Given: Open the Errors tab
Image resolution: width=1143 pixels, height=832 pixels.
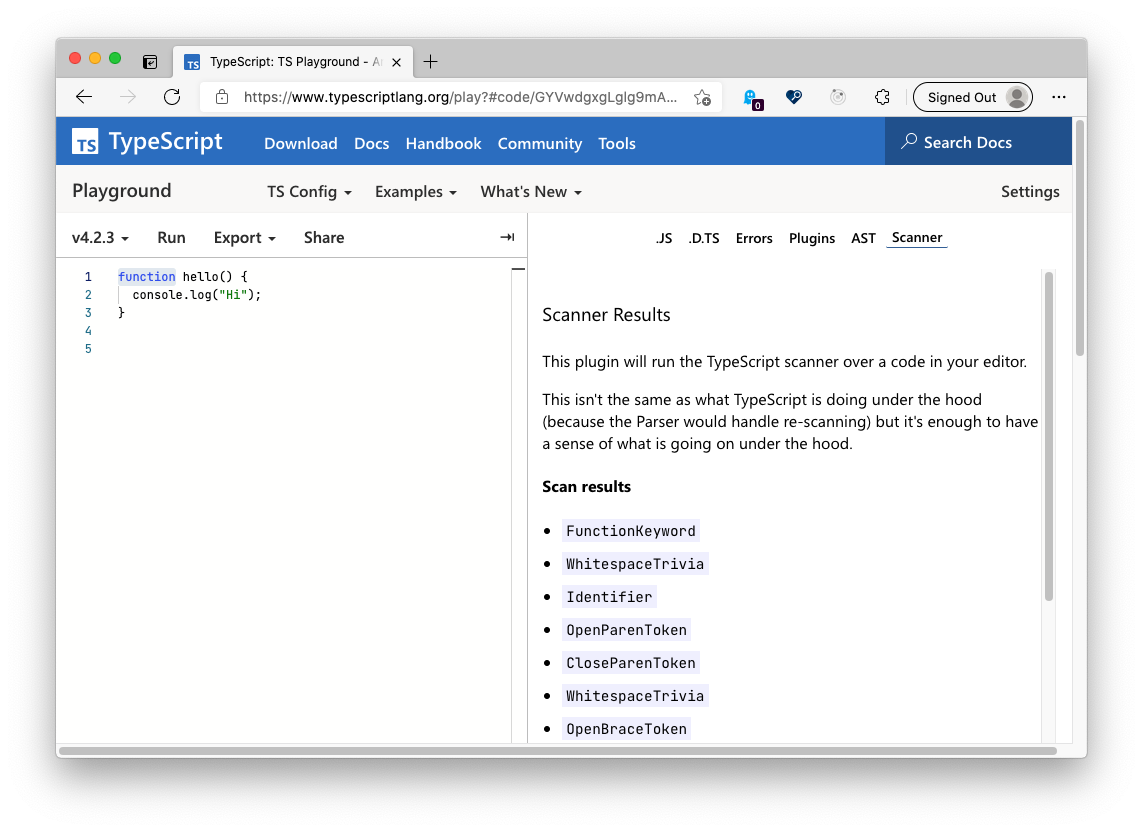Looking at the screenshot, I should [754, 238].
